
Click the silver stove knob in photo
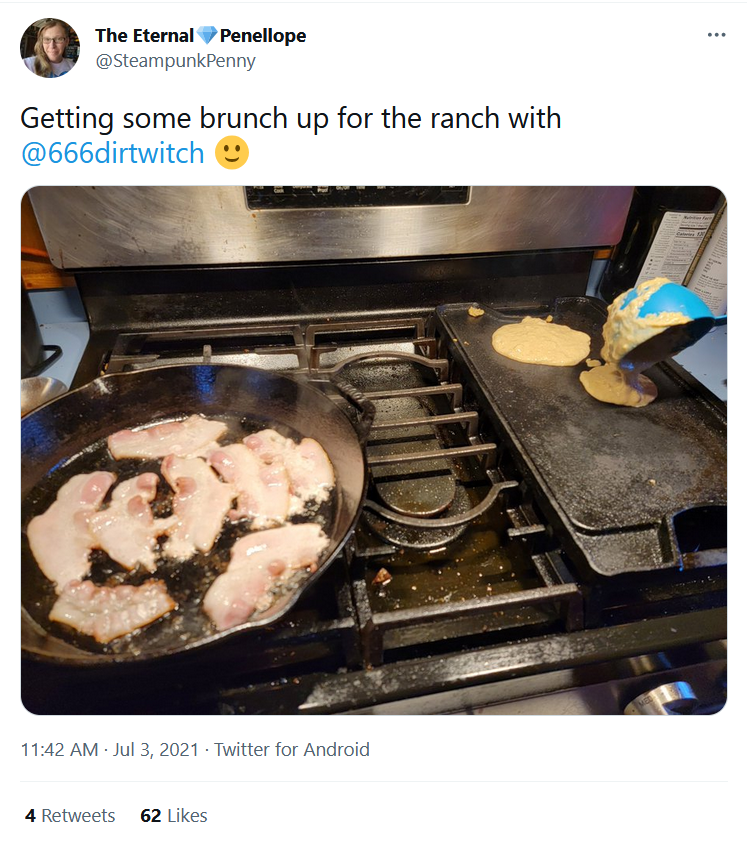[x=660, y=699]
